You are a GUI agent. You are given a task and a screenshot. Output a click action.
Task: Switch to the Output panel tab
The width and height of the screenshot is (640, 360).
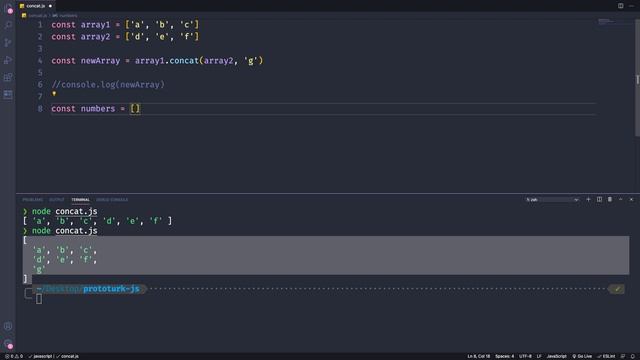57,200
